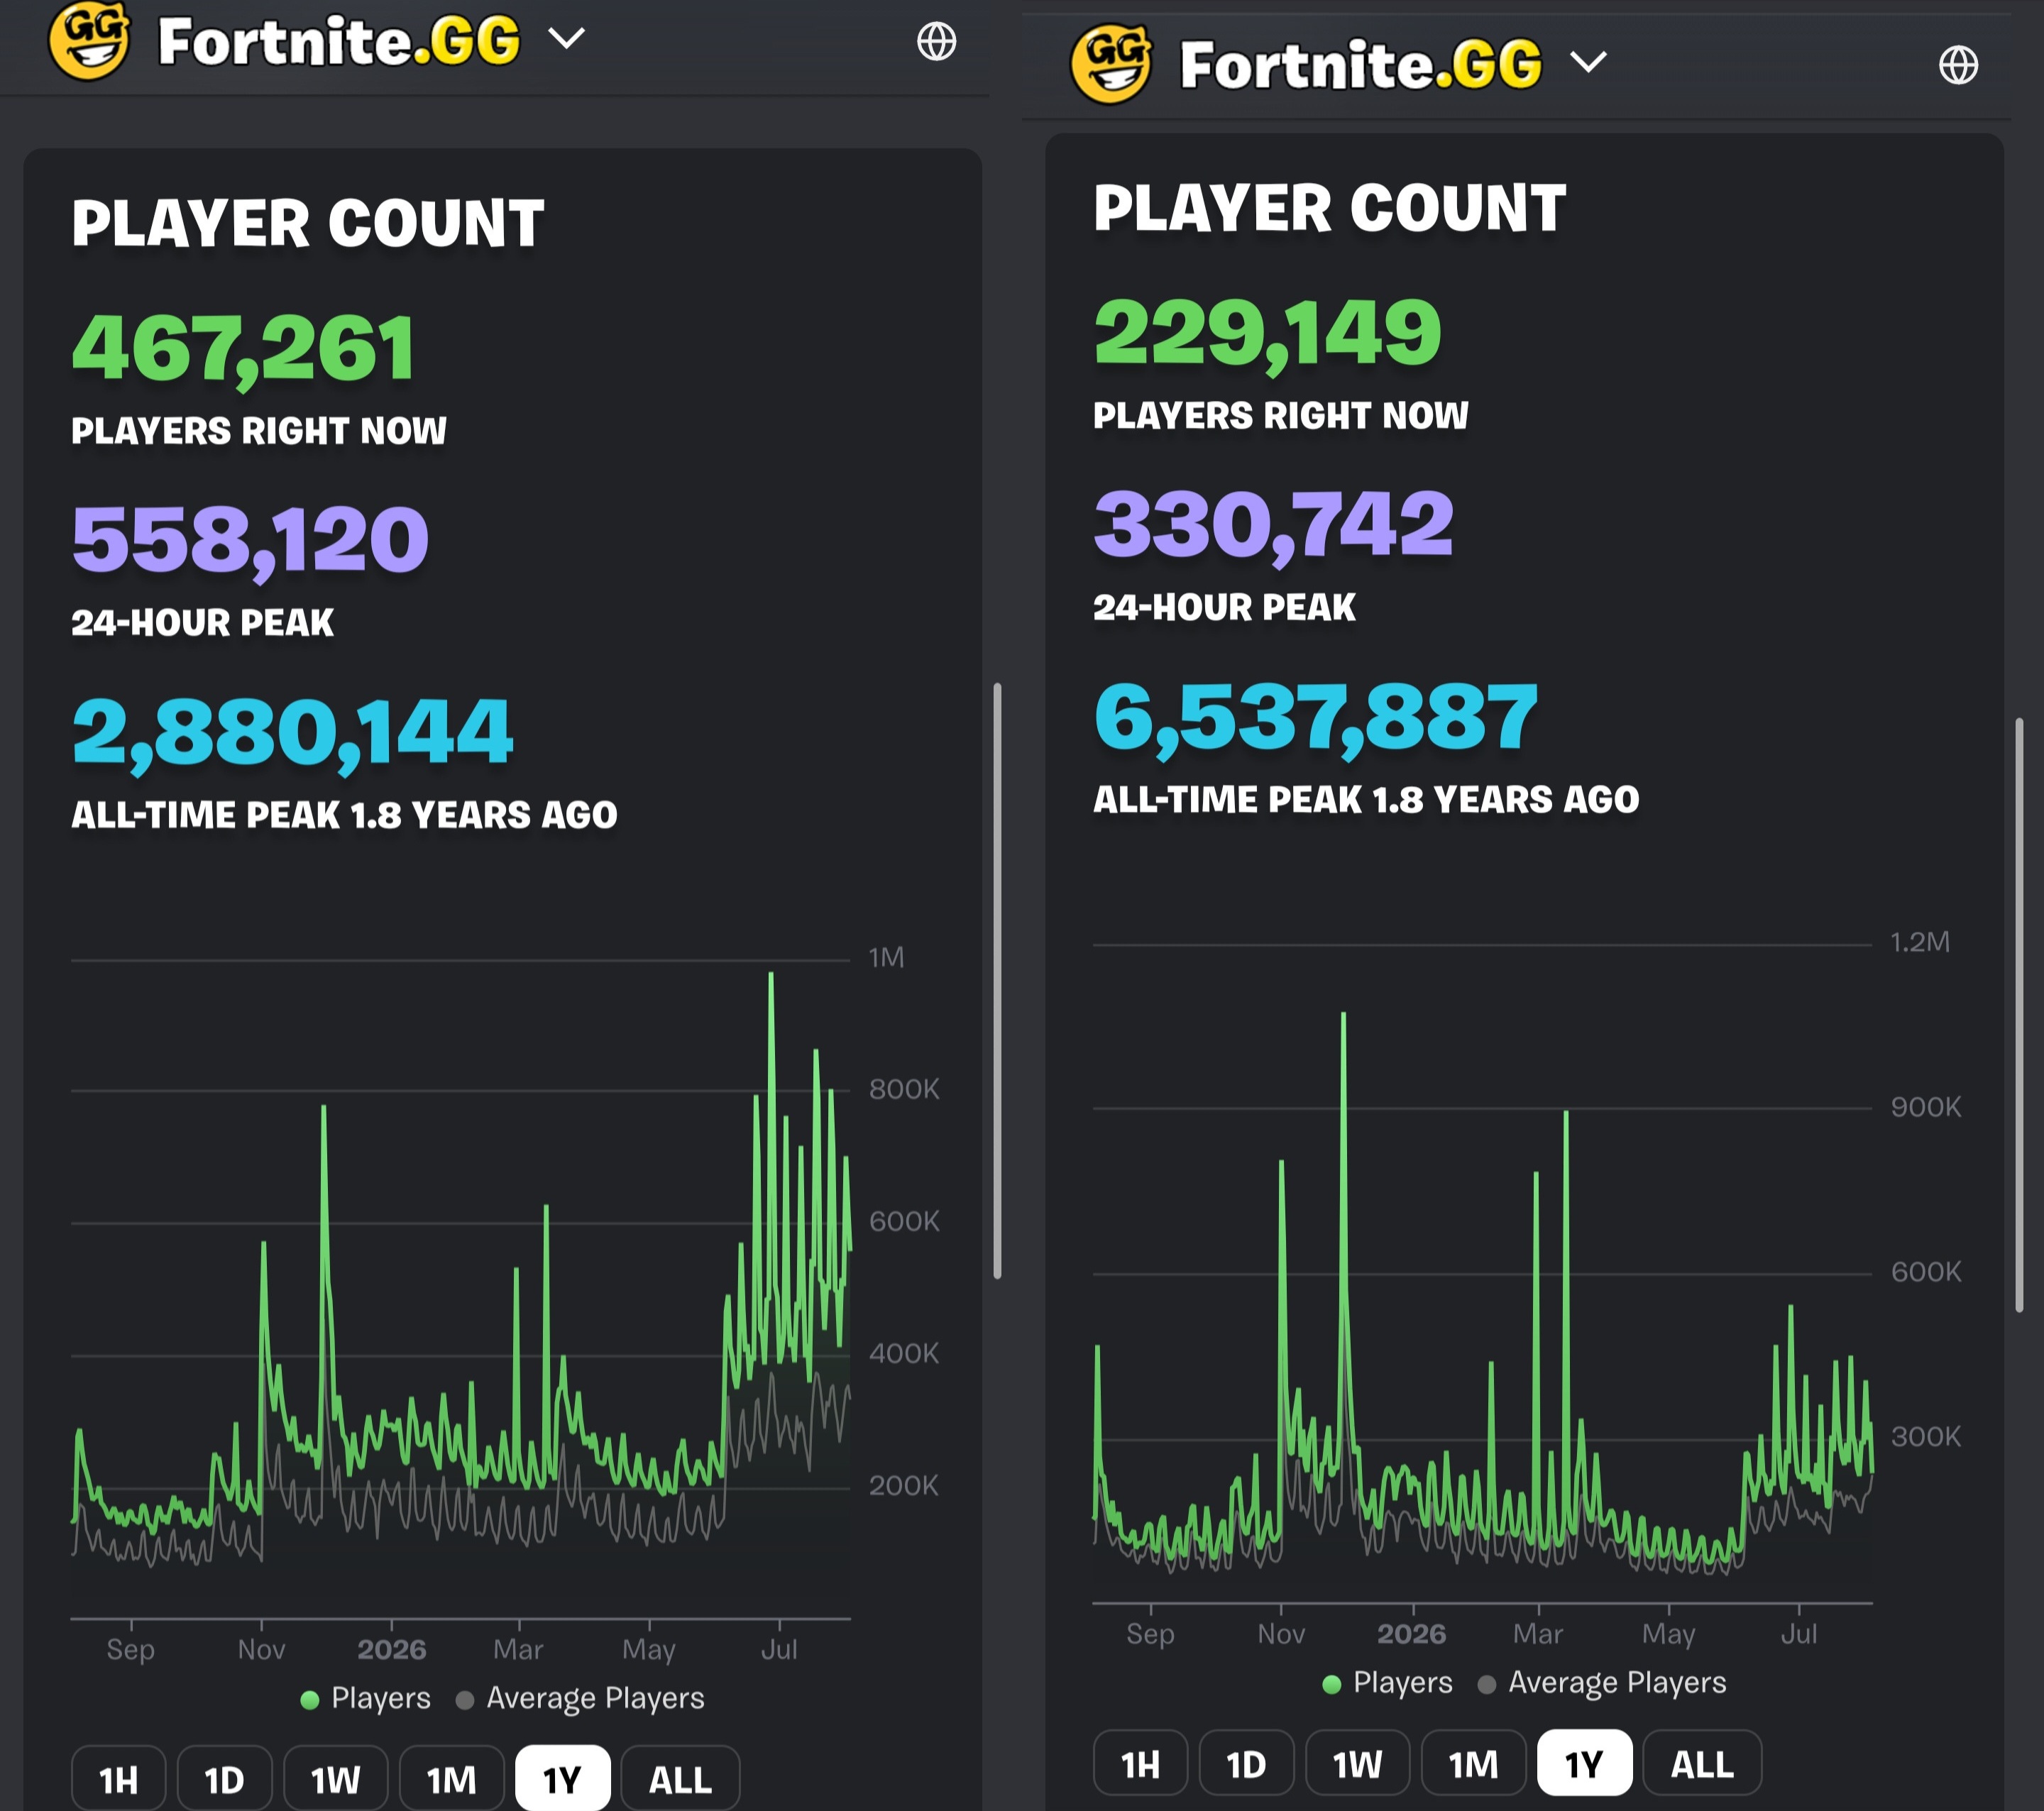
Task: Click the 300K axis label
Action: point(1926,1437)
